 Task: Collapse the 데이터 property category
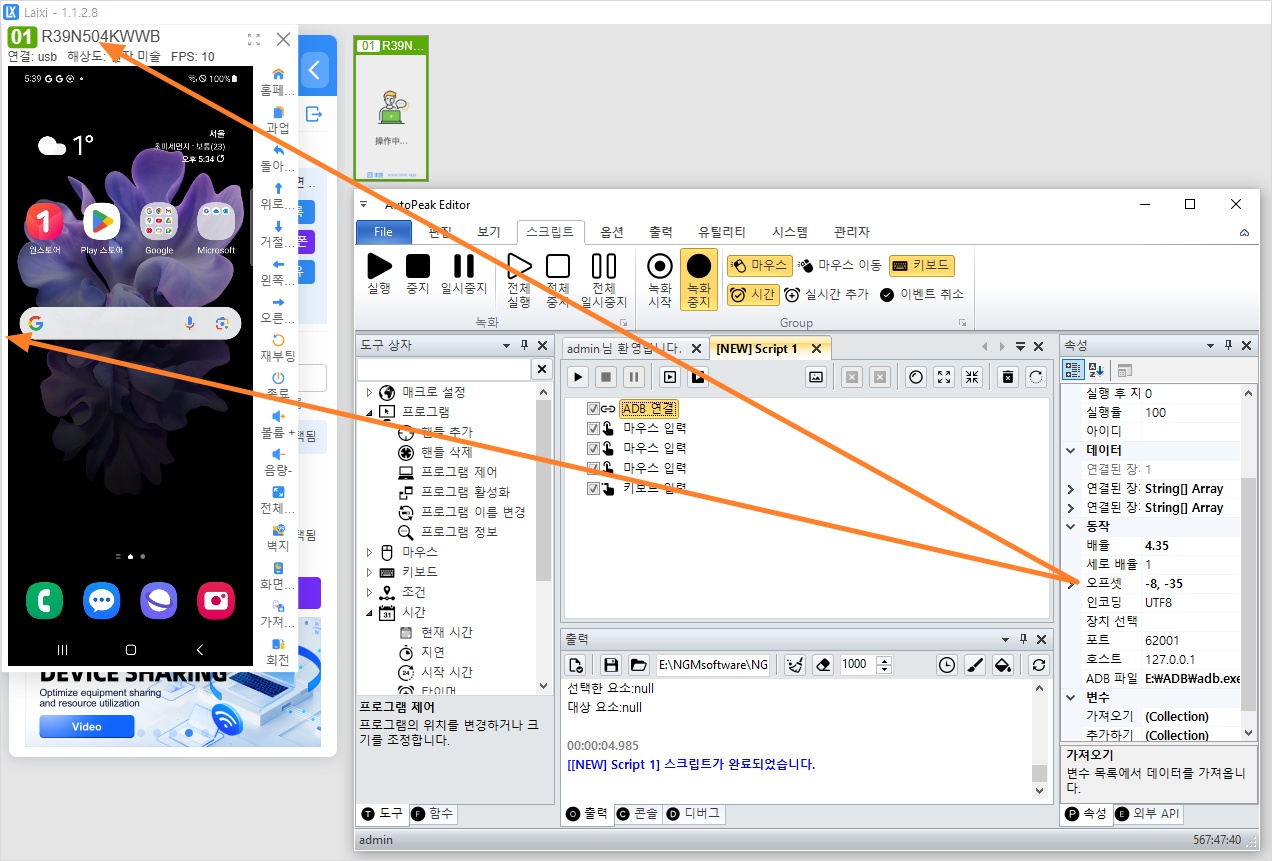pyautogui.click(x=1071, y=450)
